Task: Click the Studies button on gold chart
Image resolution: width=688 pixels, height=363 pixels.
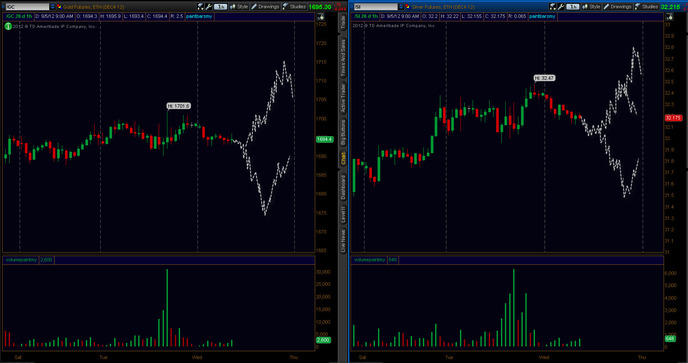Action: pos(294,7)
